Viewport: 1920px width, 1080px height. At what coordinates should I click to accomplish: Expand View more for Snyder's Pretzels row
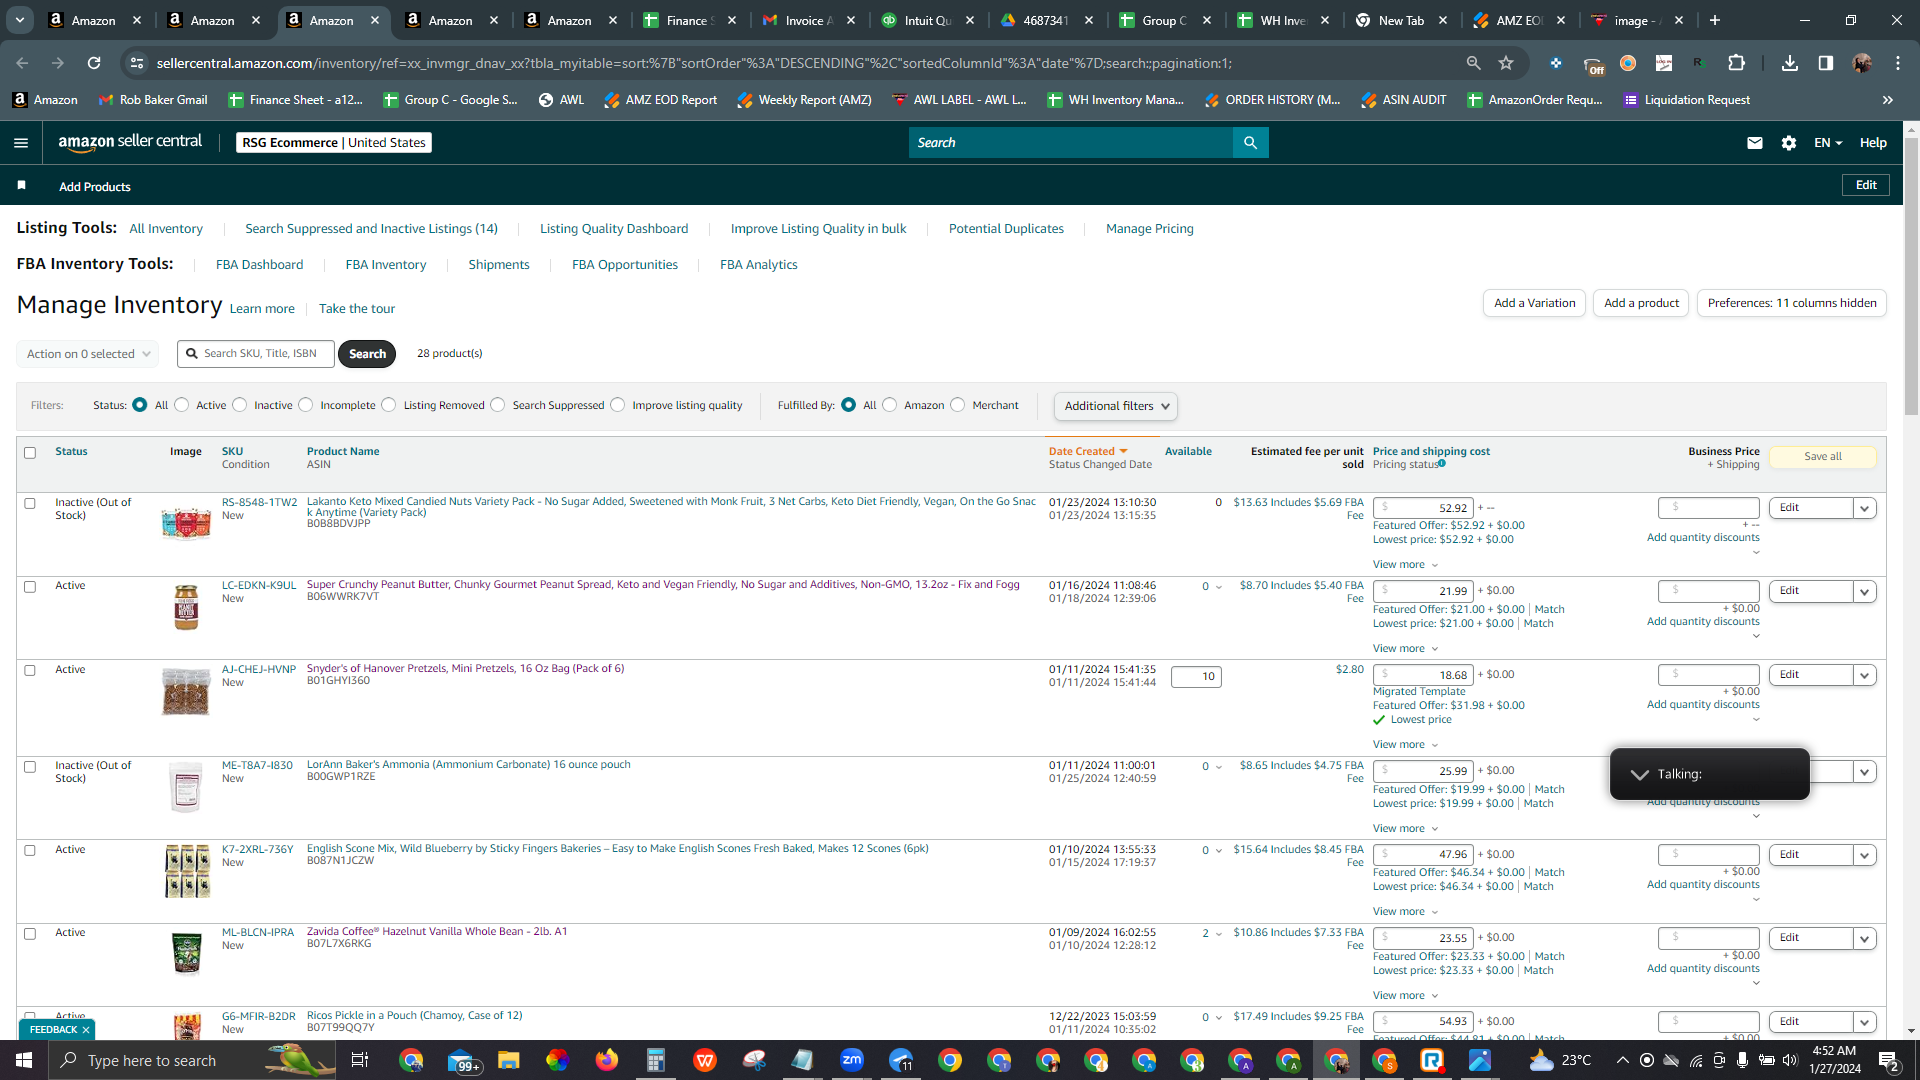(1405, 745)
